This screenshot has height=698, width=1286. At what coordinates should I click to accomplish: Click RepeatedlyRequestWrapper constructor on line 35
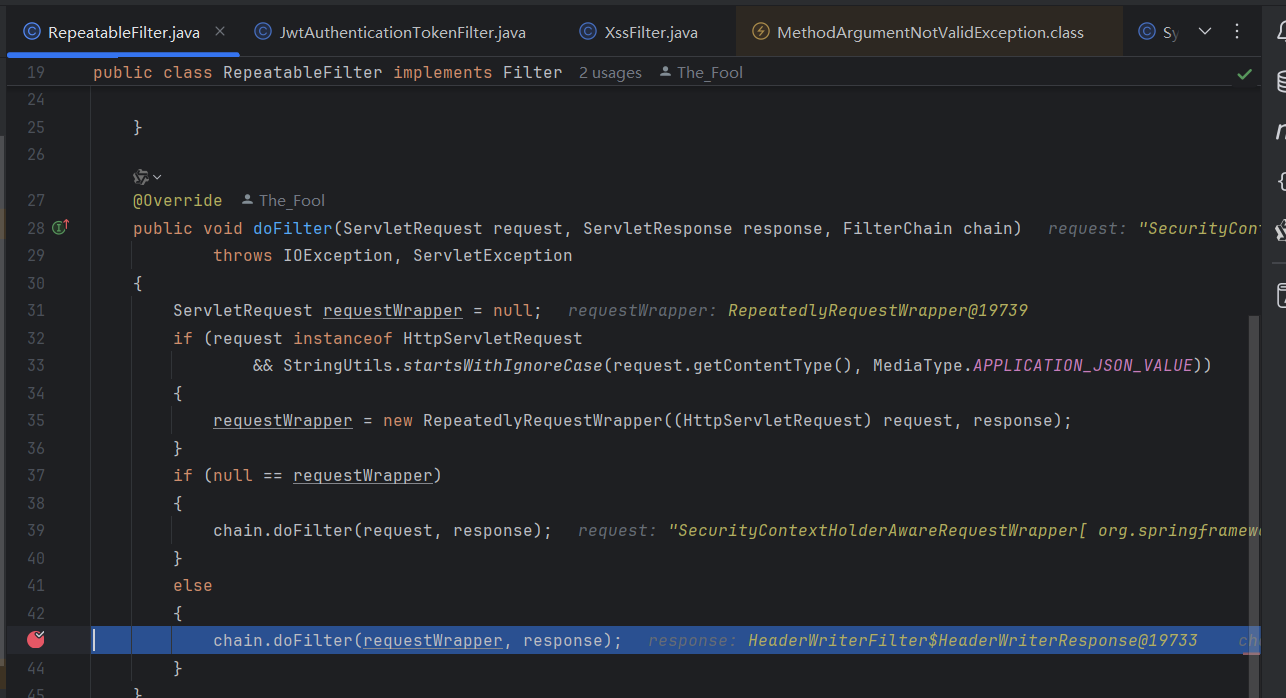point(543,420)
